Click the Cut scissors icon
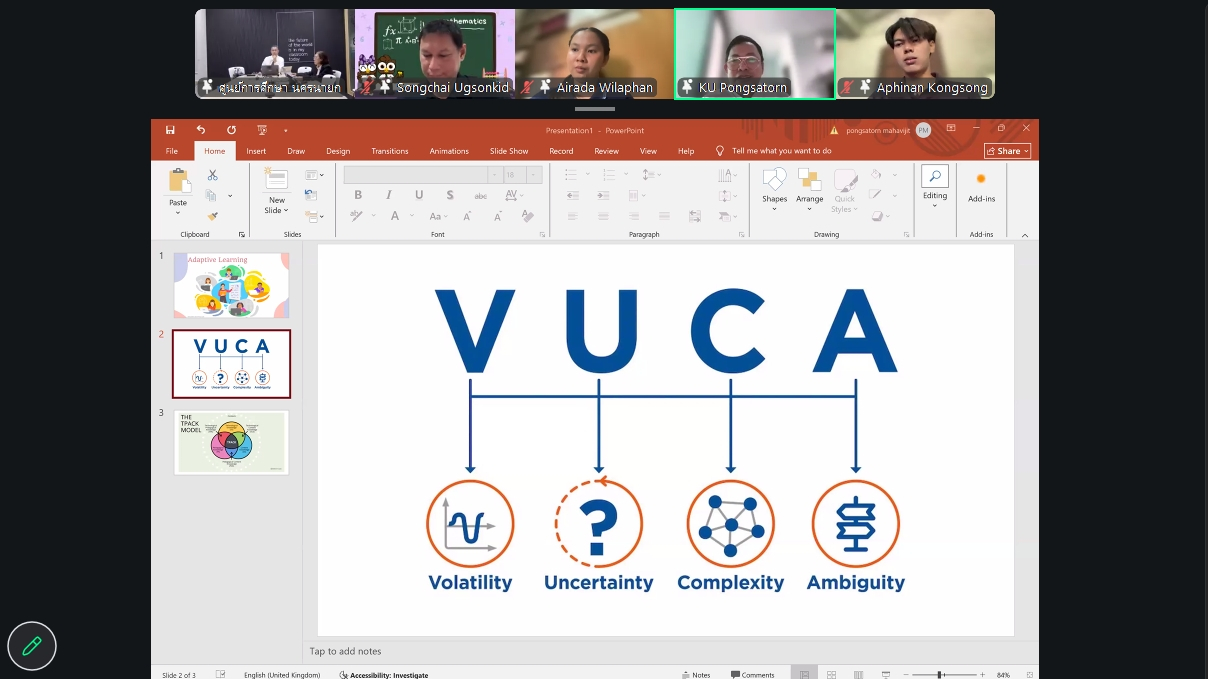 pyautogui.click(x=212, y=175)
